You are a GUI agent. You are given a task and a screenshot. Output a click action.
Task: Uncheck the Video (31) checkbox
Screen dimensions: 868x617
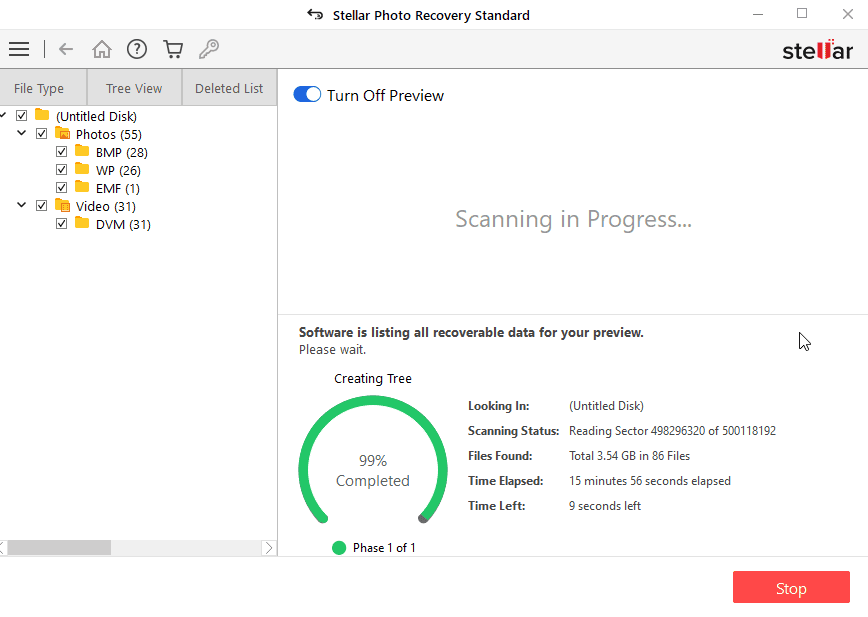coord(42,206)
